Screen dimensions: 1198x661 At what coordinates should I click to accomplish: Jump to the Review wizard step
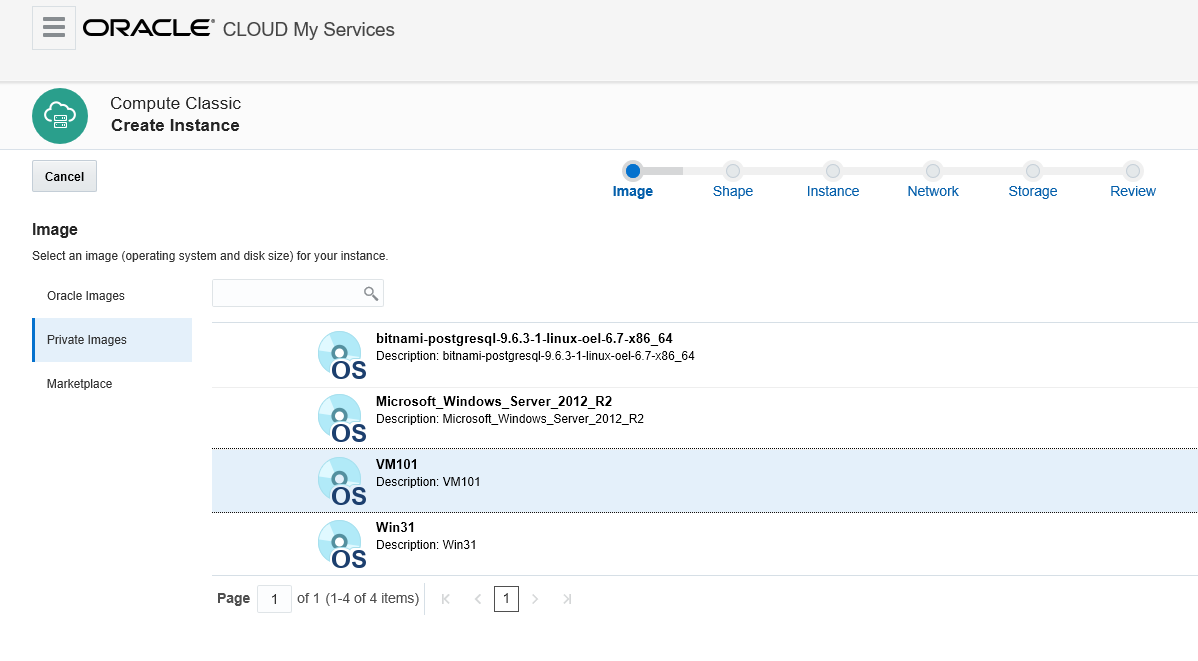click(x=1133, y=191)
